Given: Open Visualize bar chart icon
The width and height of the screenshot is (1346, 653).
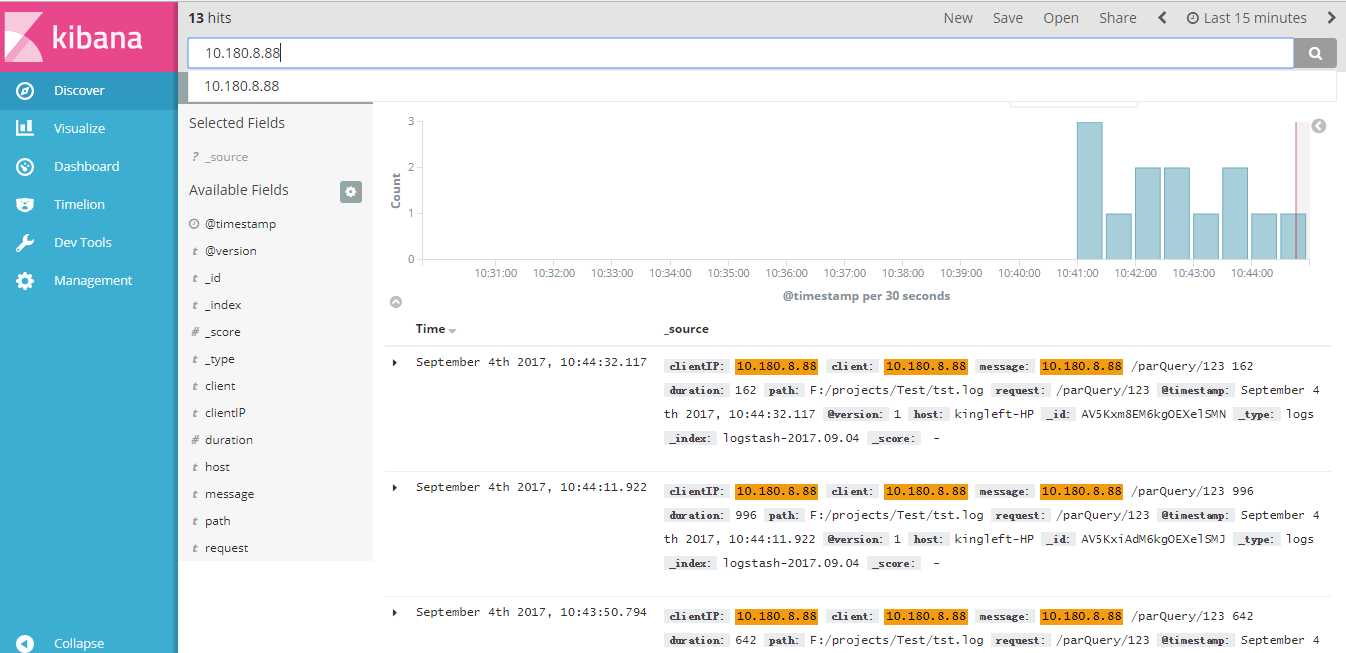Looking at the screenshot, I should click(x=25, y=128).
